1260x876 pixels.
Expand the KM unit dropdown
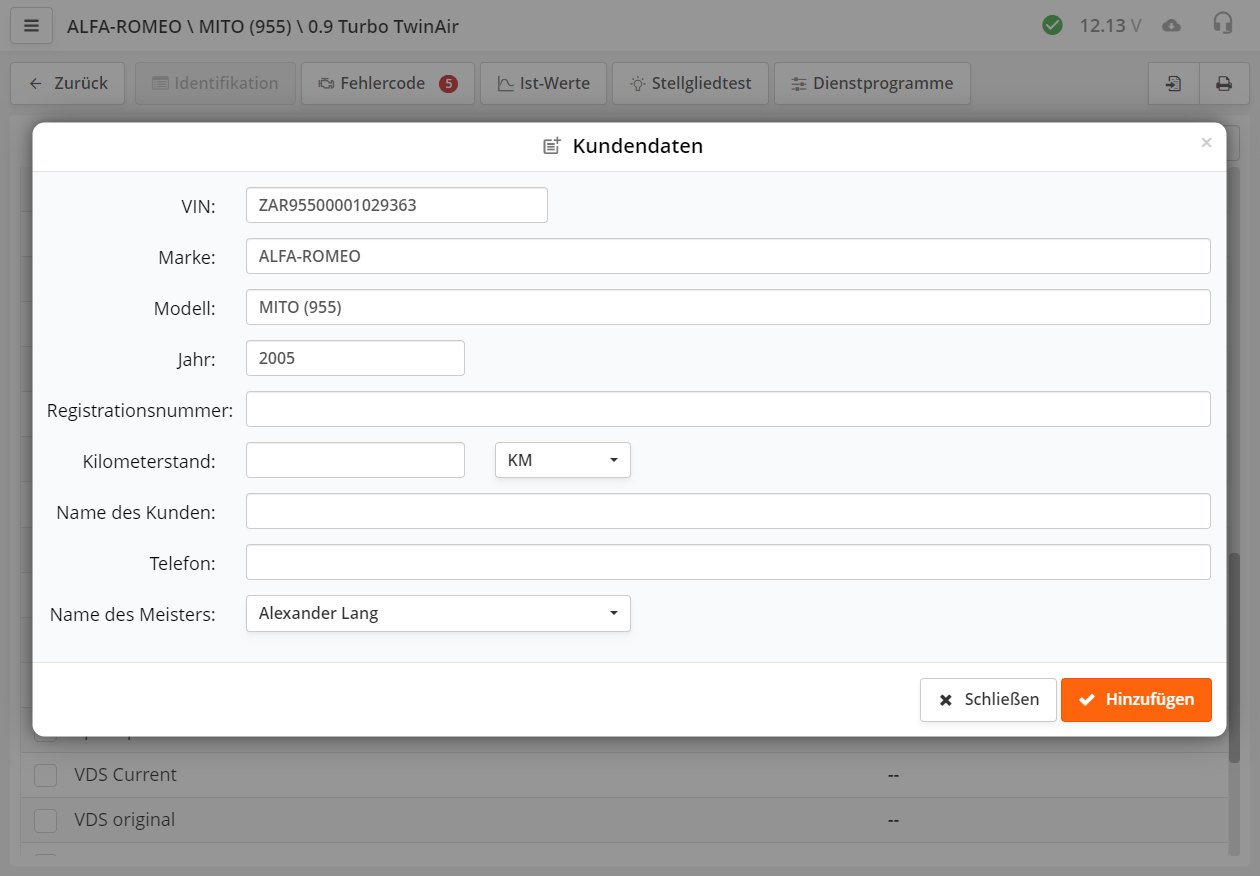coord(563,460)
